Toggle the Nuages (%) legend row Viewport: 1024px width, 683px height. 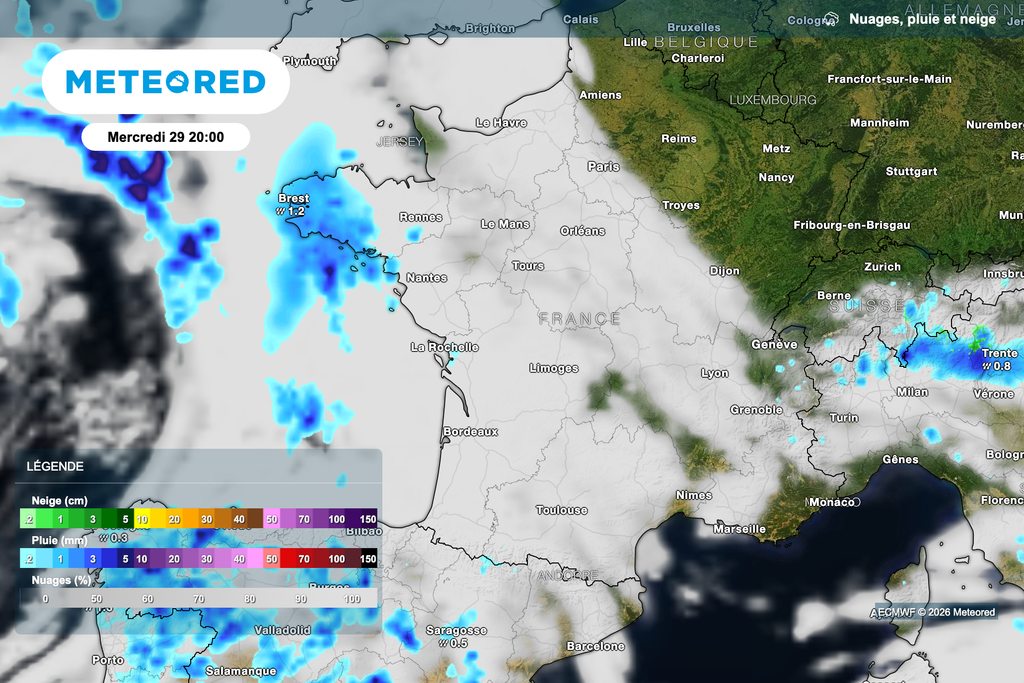click(x=60, y=578)
